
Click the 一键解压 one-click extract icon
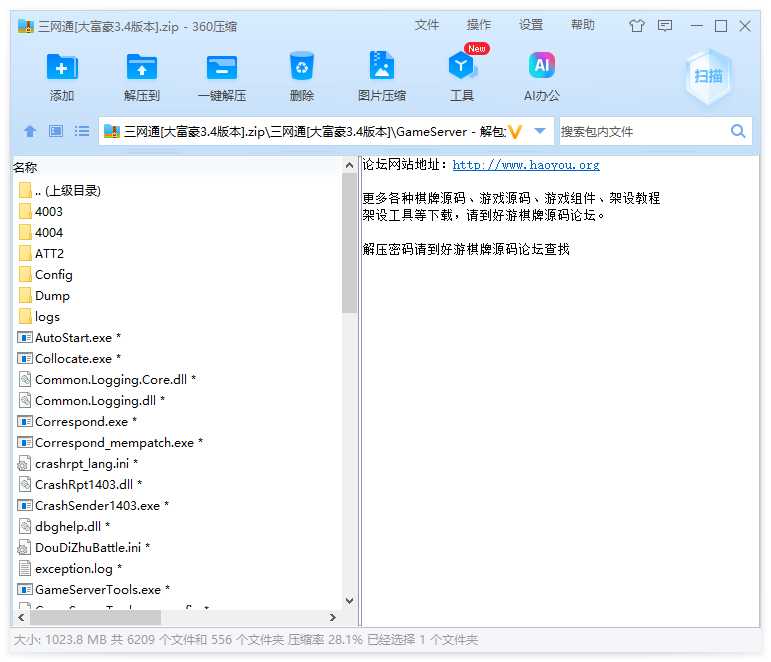222,67
